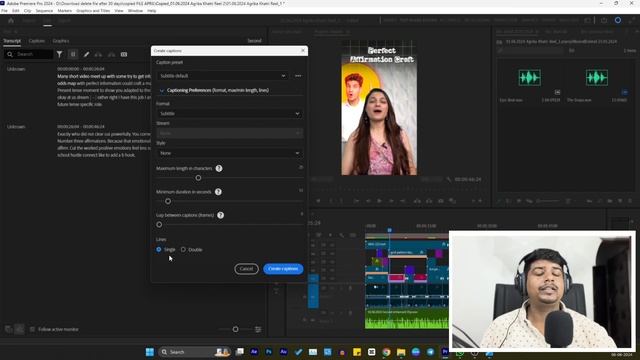640x360 pixels.
Task: Click the timeline playhead marker
Action: [389, 230]
